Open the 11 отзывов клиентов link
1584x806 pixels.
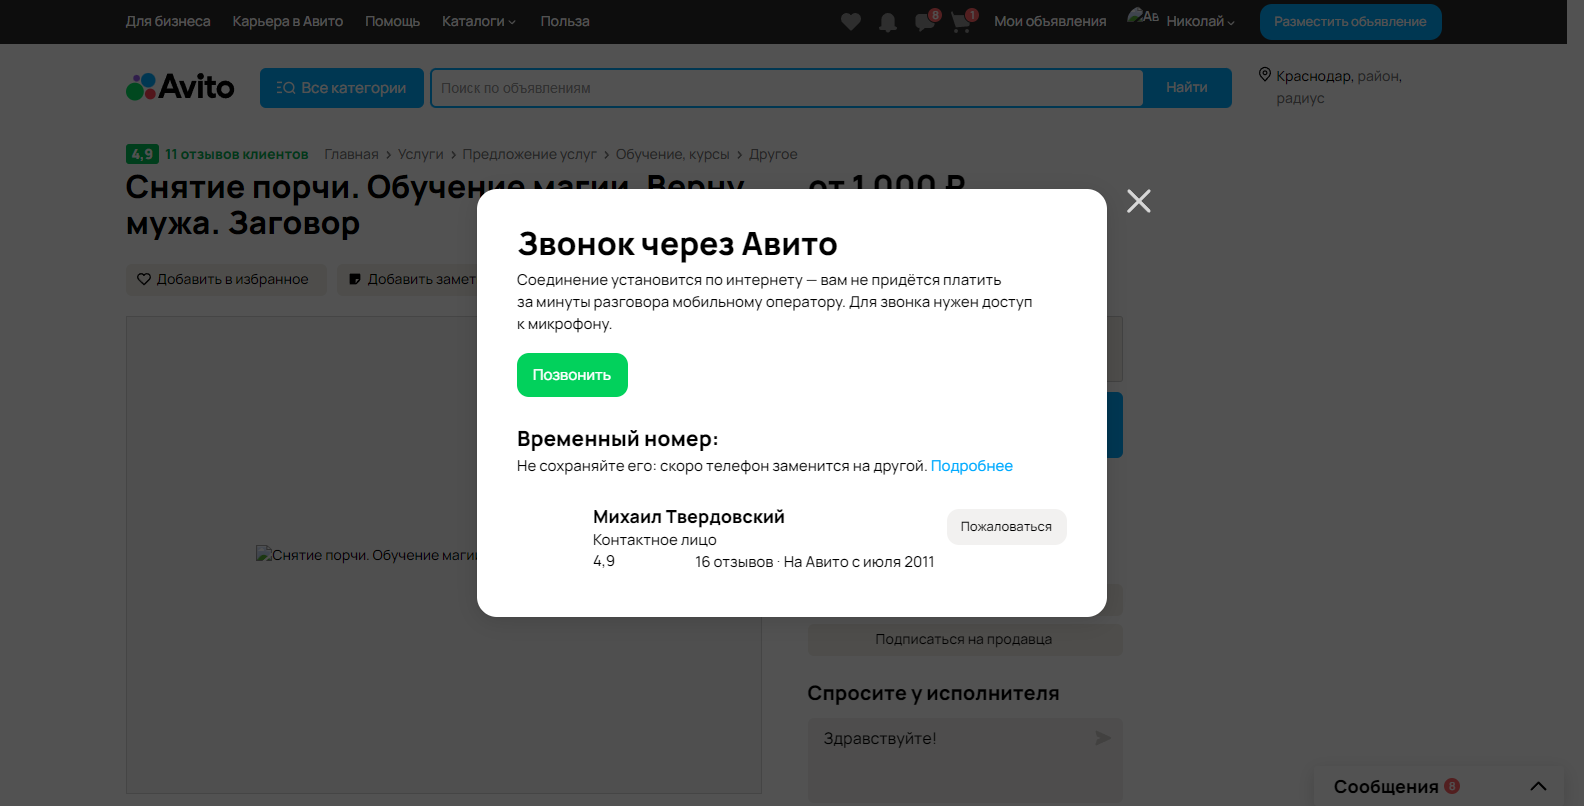click(x=236, y=154)
